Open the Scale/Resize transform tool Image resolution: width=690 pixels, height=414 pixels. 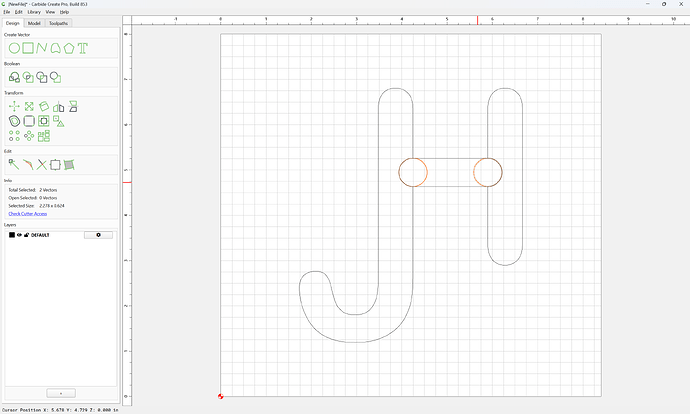point(29,106)
